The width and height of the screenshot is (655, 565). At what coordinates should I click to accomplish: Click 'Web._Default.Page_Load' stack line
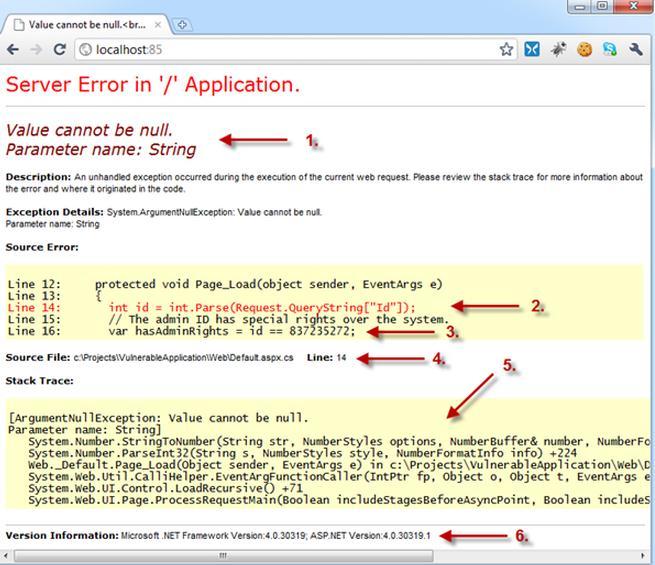click(339, 465)
